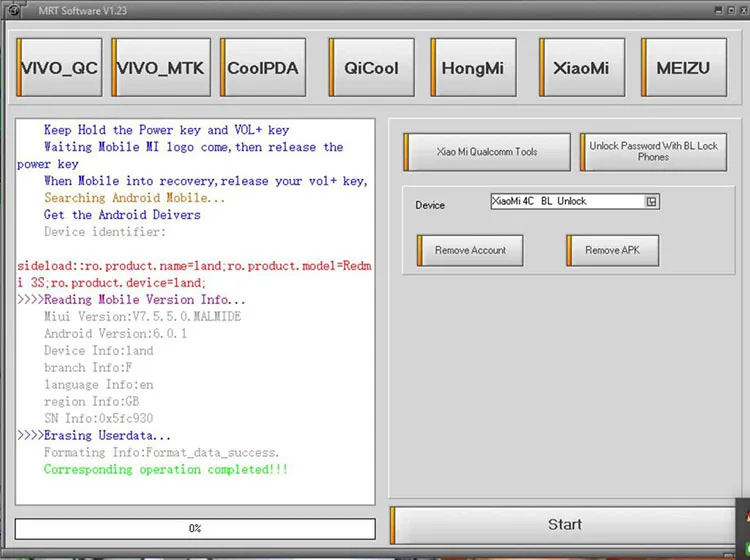Screen dimensions: 750x560
Task: Open the MEIZU brand tab
Action: tap(684, 67)
